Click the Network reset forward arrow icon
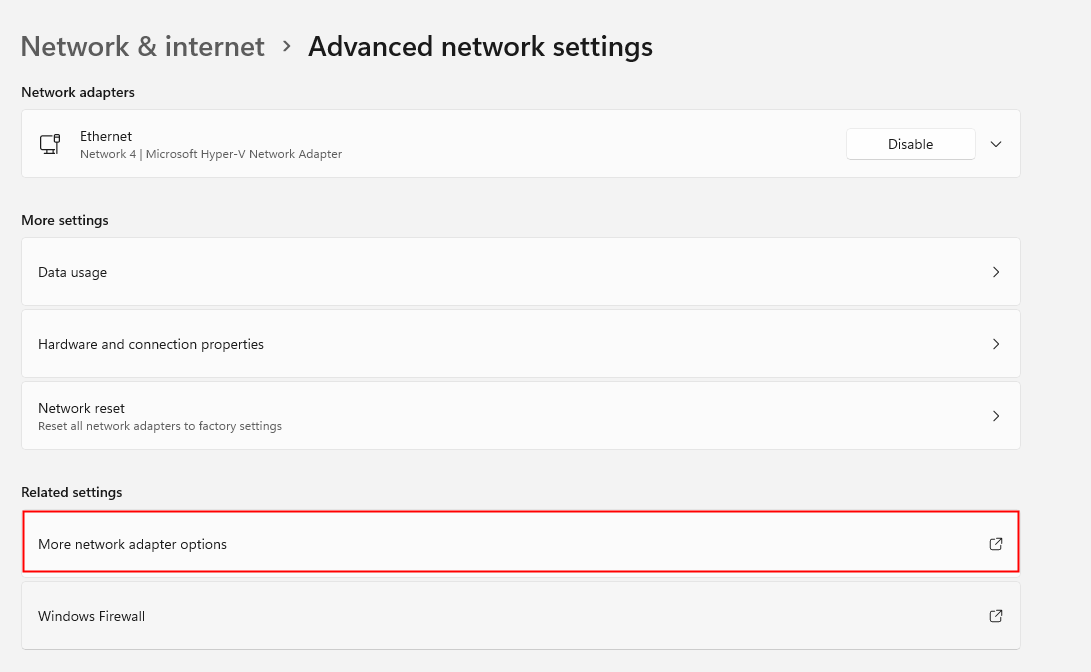Screen dimensions: 1091x672 (995, 415)
